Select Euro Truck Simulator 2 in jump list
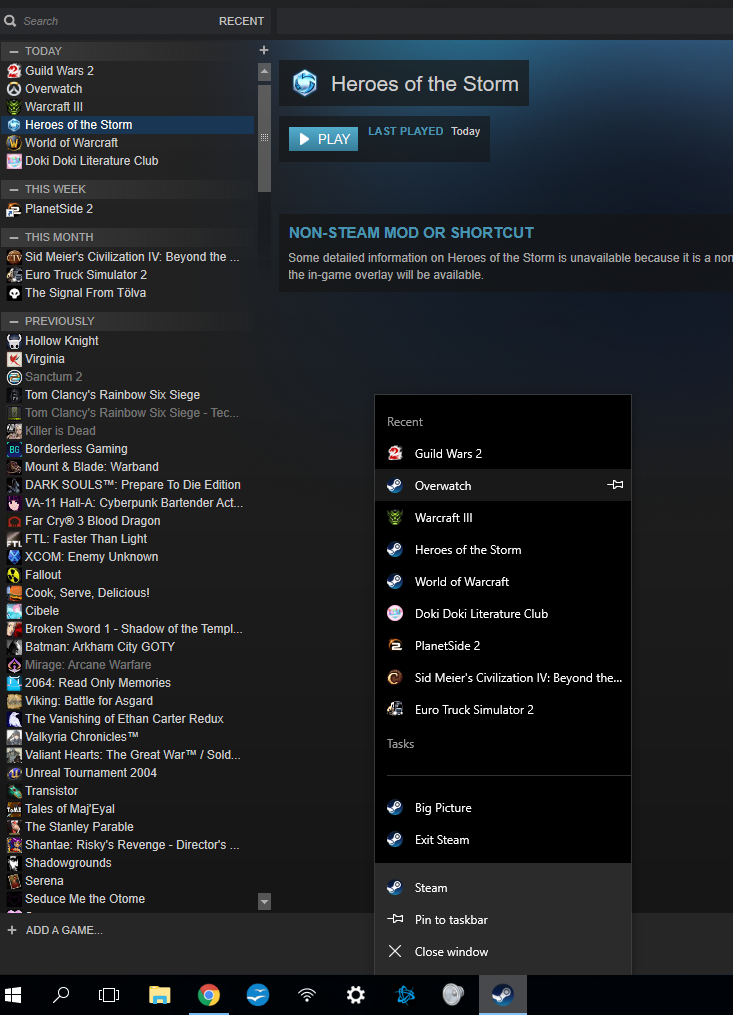Screen dimensions: 733x1015 [x=502, y=709]
